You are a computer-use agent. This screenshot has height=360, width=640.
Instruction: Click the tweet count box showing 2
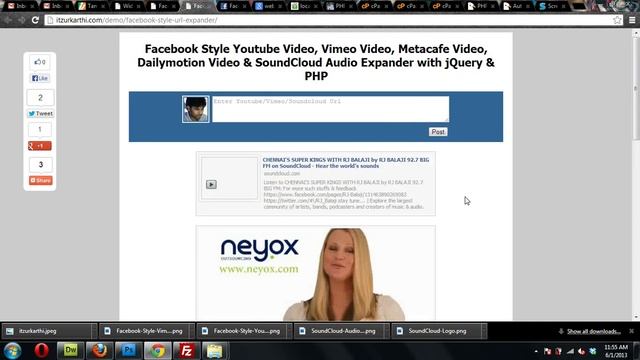tap(40, 98)
